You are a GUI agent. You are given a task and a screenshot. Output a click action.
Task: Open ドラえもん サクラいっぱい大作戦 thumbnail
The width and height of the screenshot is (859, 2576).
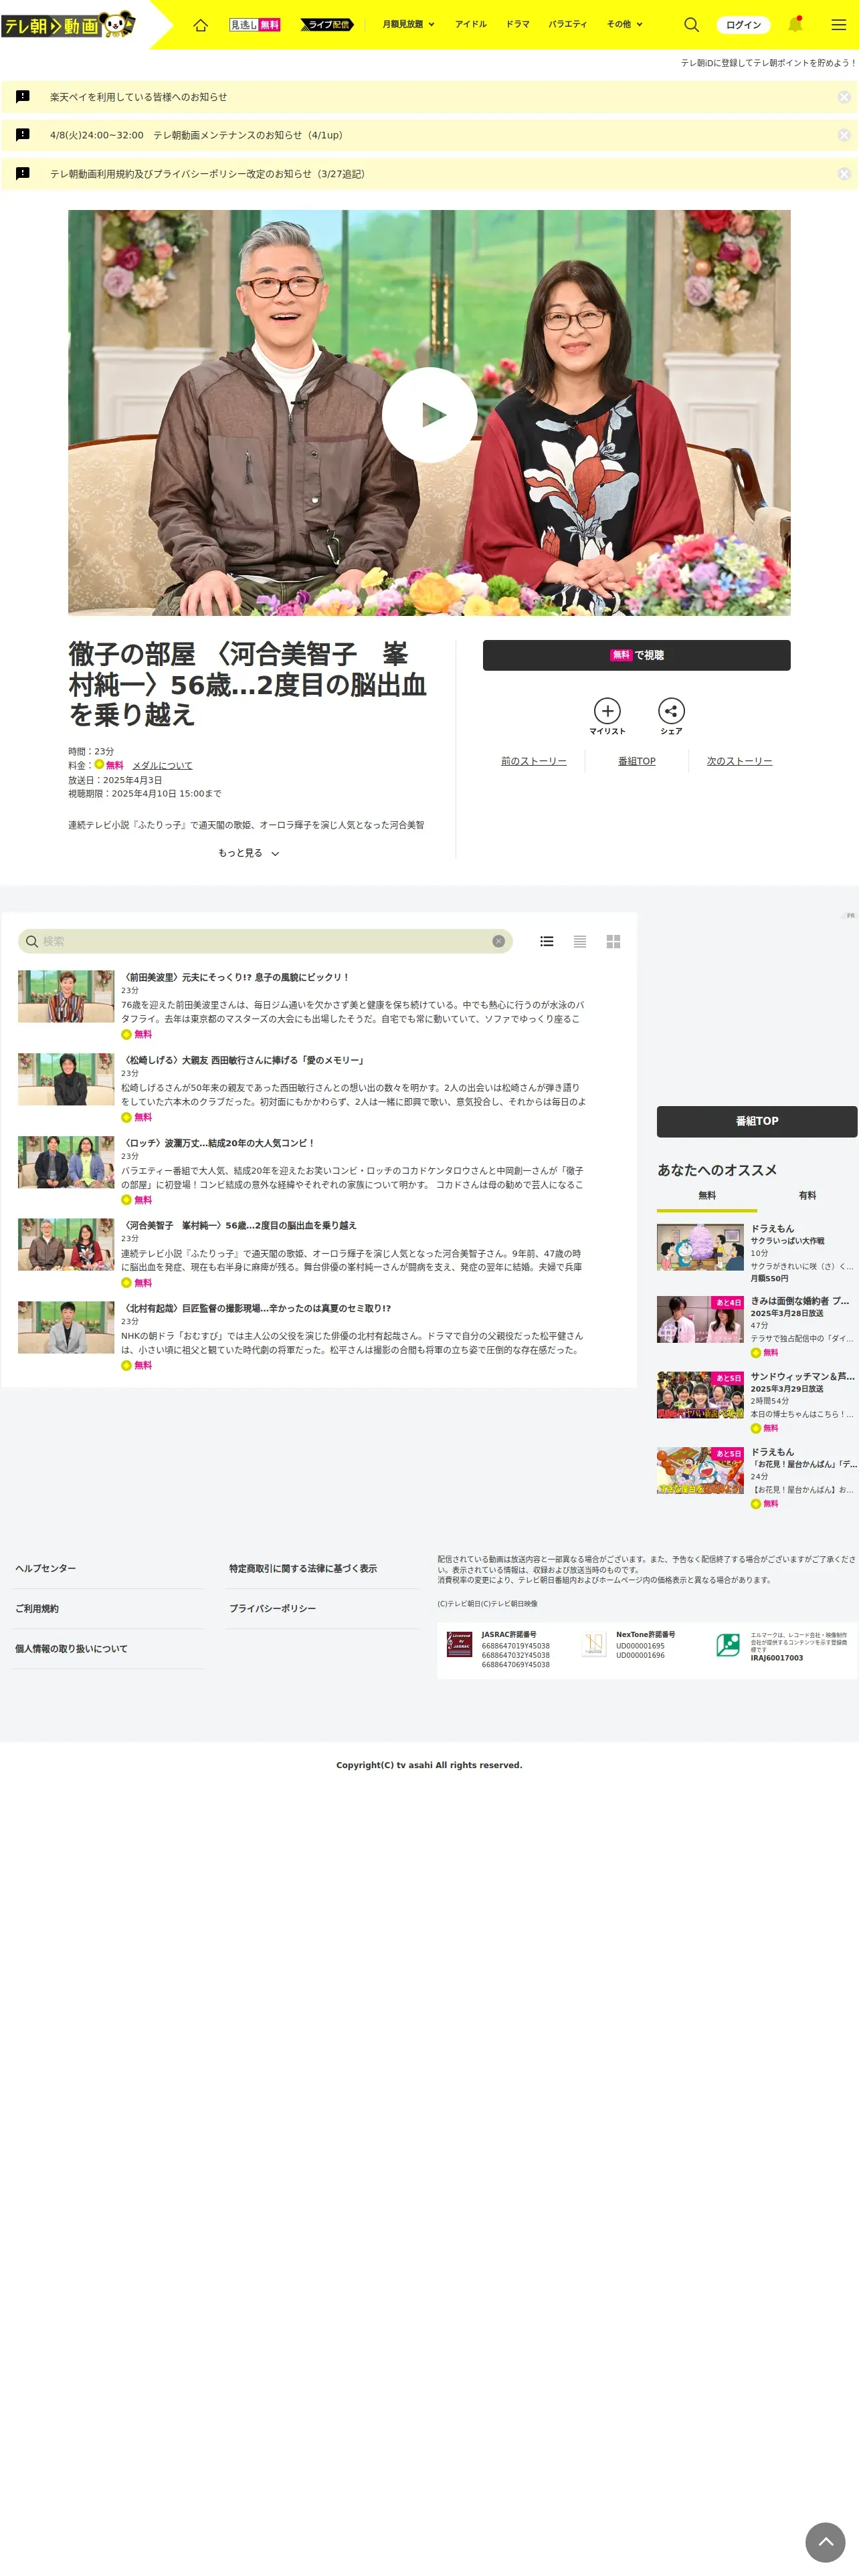[700, 1246]
